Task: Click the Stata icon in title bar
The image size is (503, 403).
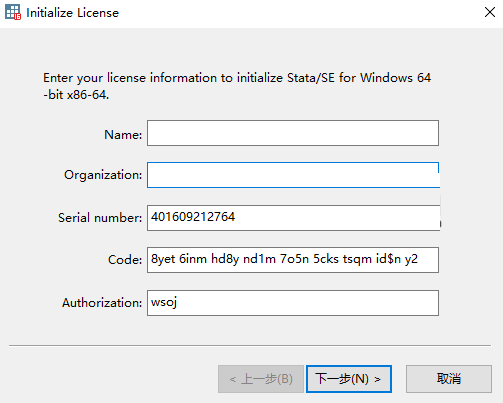Action: coord(13,12)
